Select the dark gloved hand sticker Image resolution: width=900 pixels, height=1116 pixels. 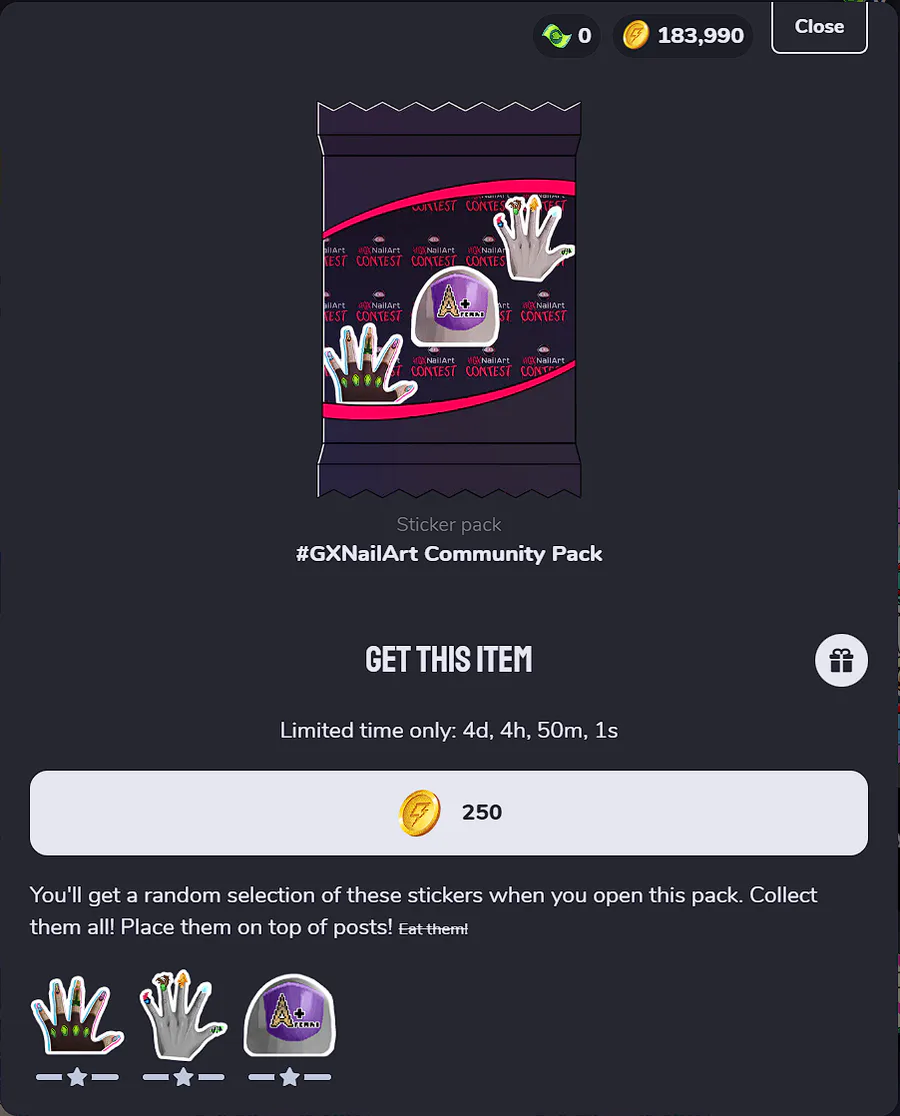[x=77, y=1015]
